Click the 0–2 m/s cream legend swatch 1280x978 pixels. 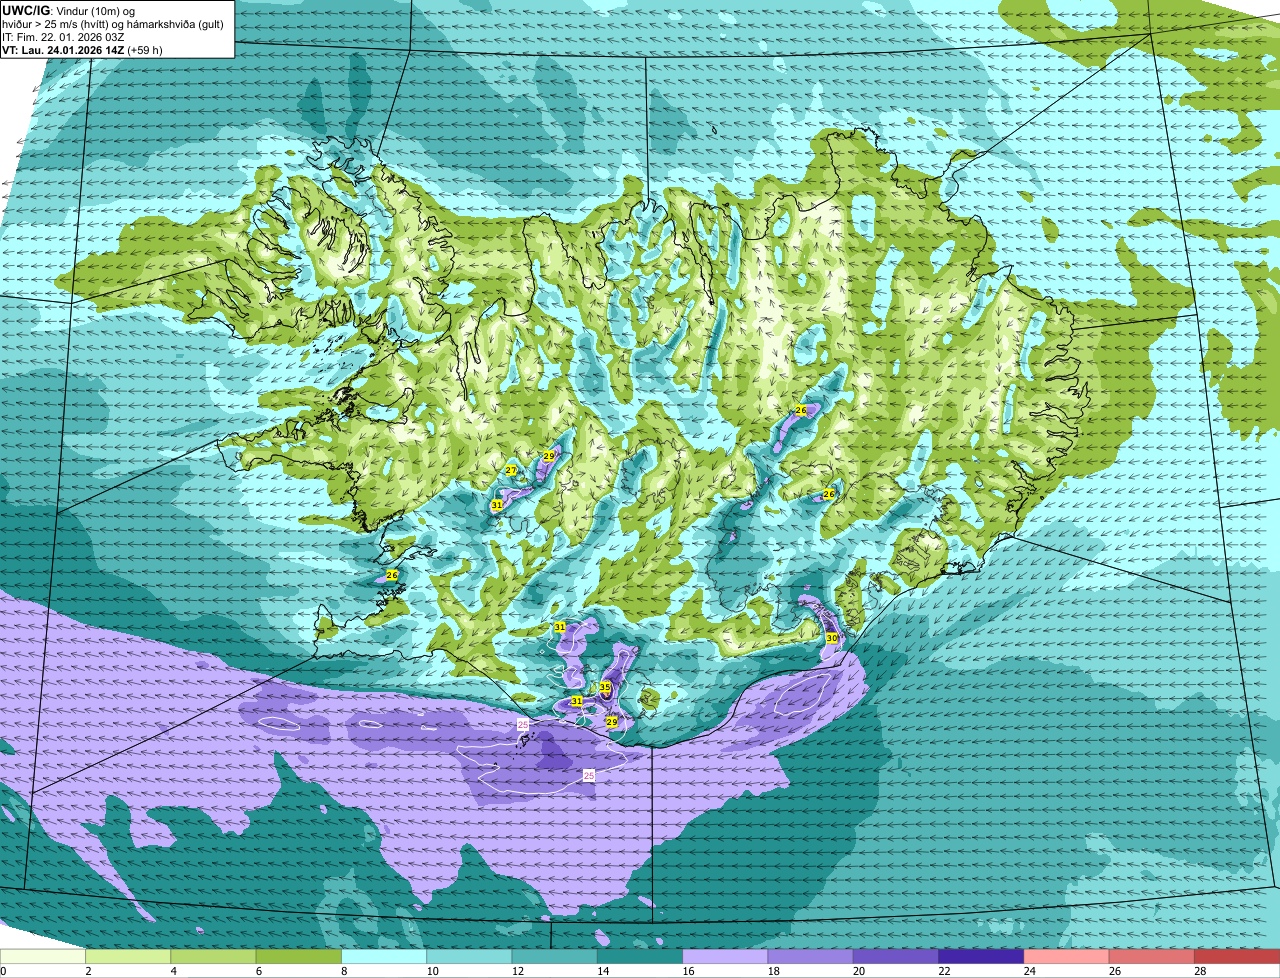point(43,956)
